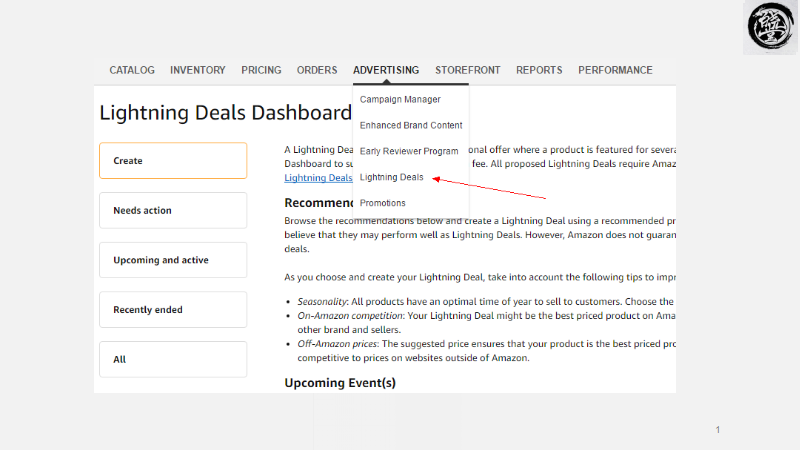Select Early Reviewer Program entry
This screenshot has height=450, width=800.
click(x=409, y=152)
